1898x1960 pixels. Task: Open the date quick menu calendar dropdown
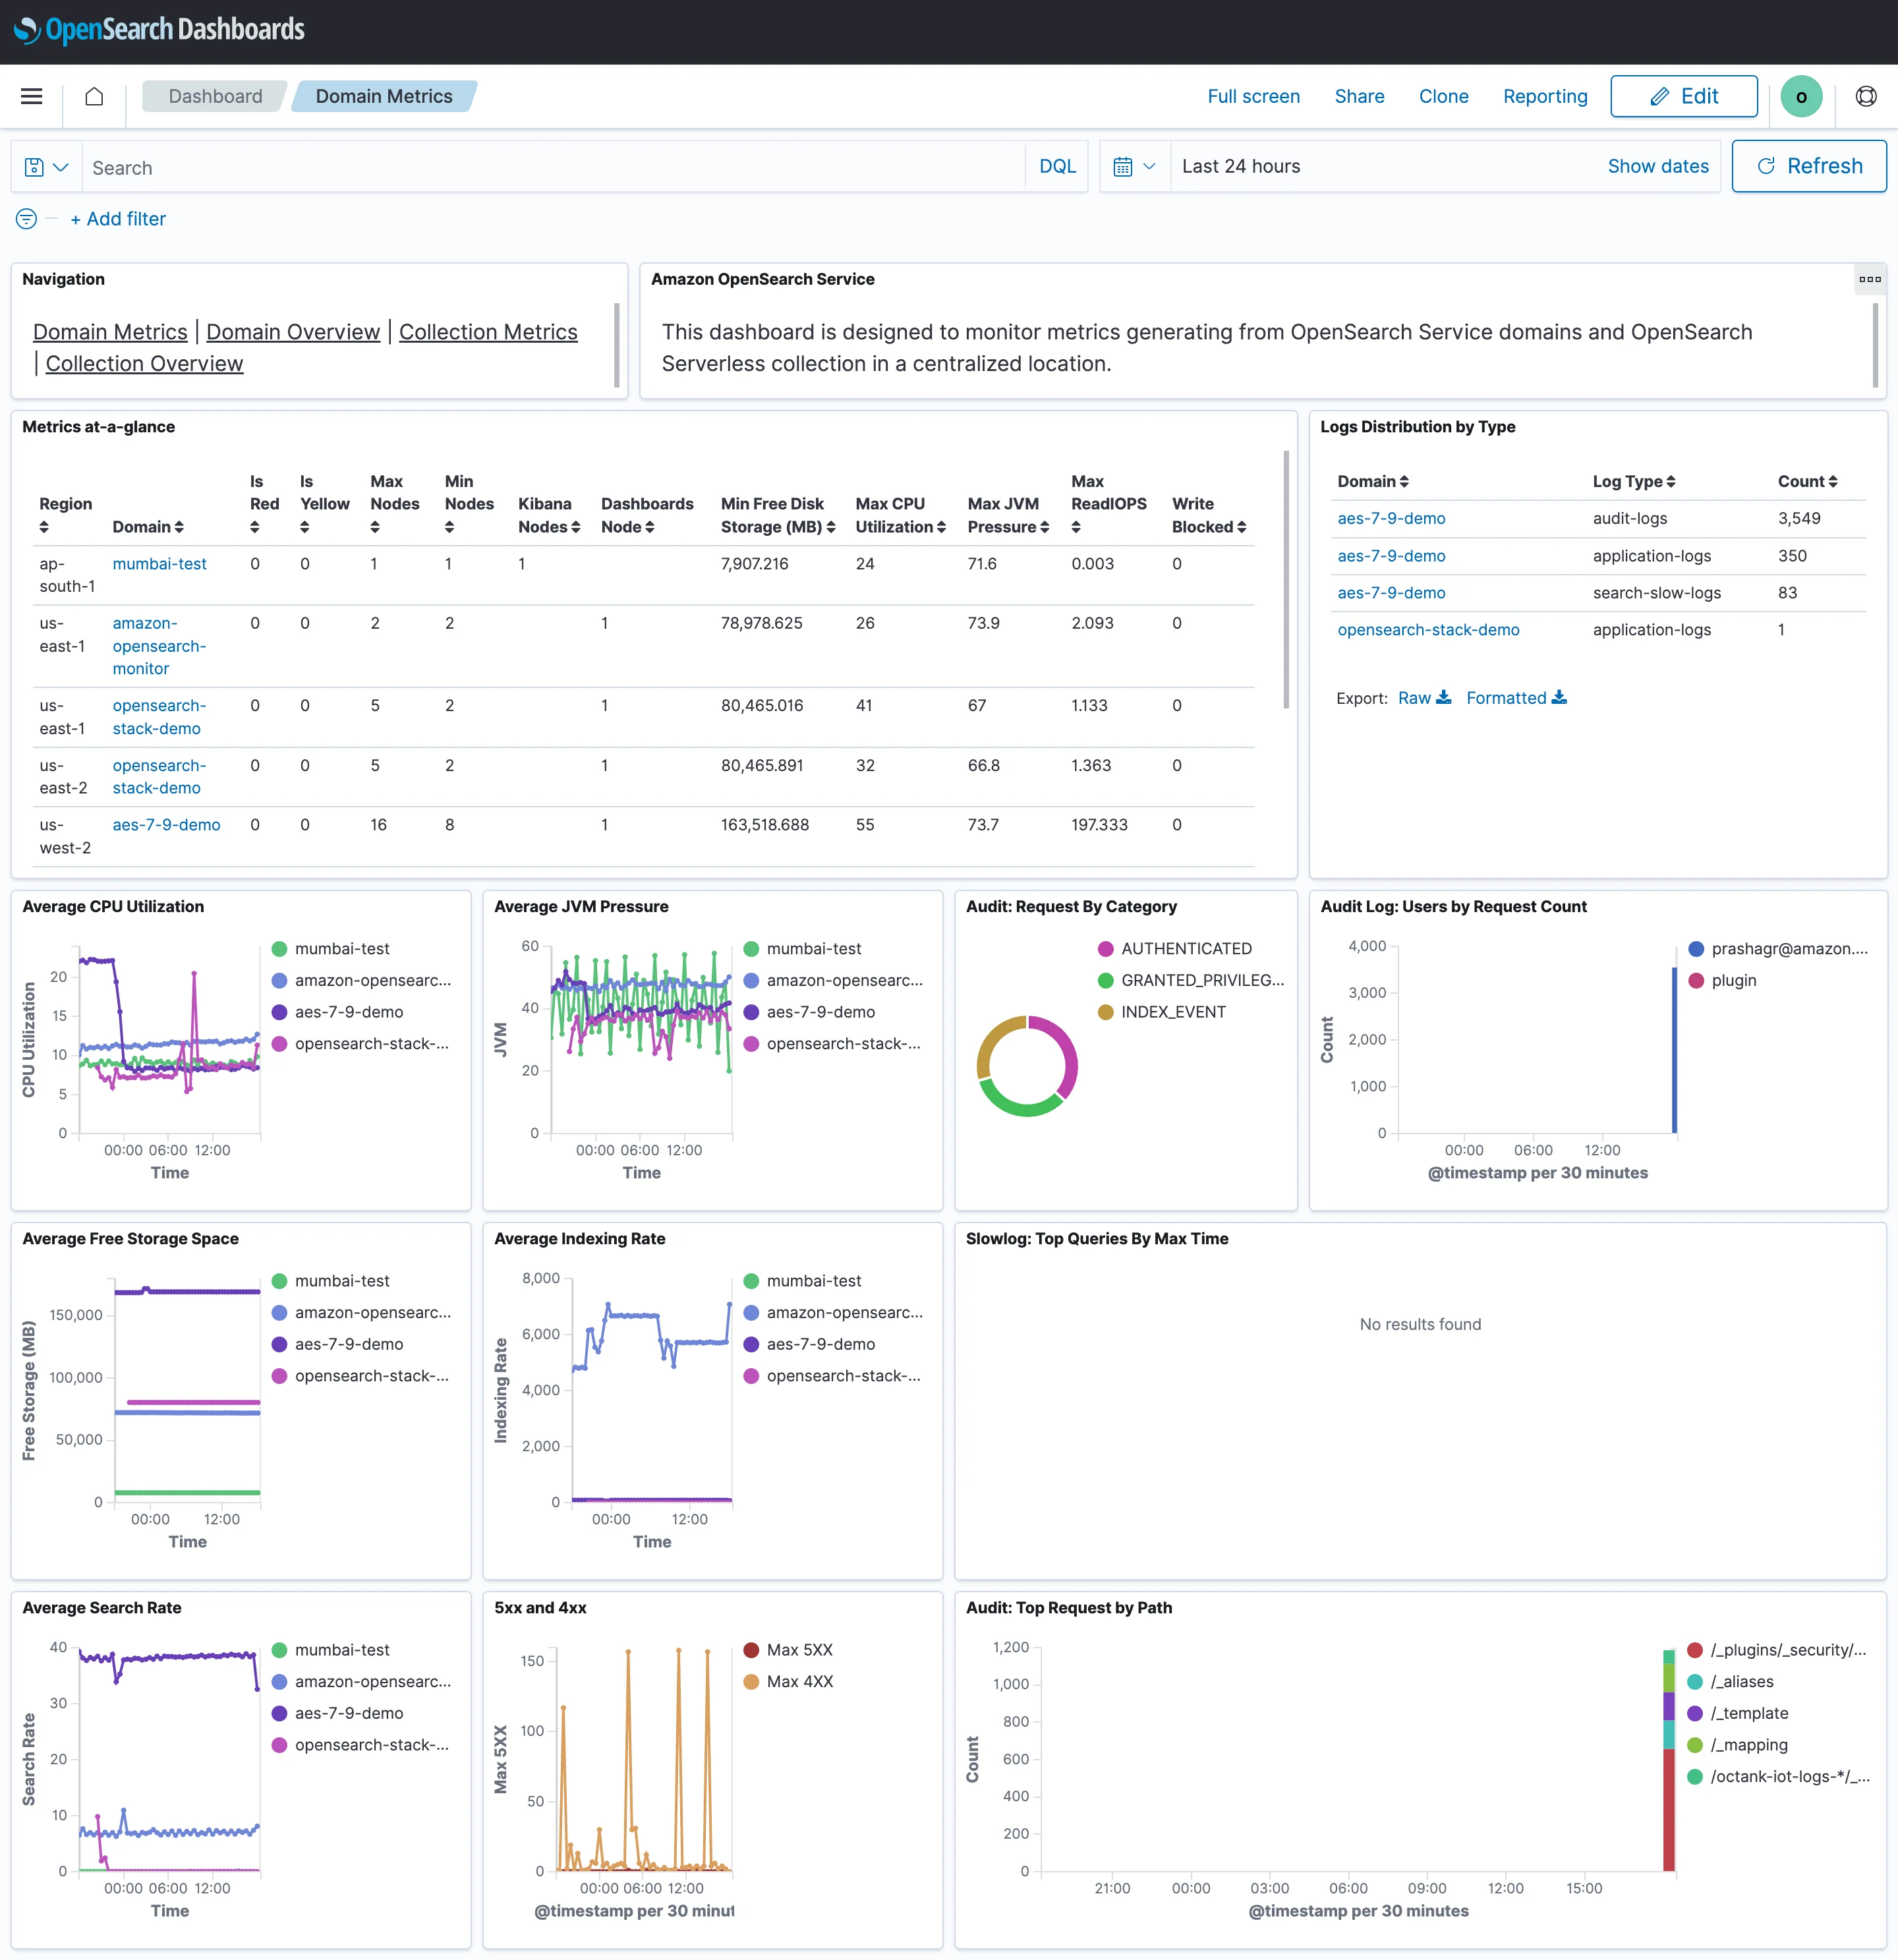[x=1134, y=167]
